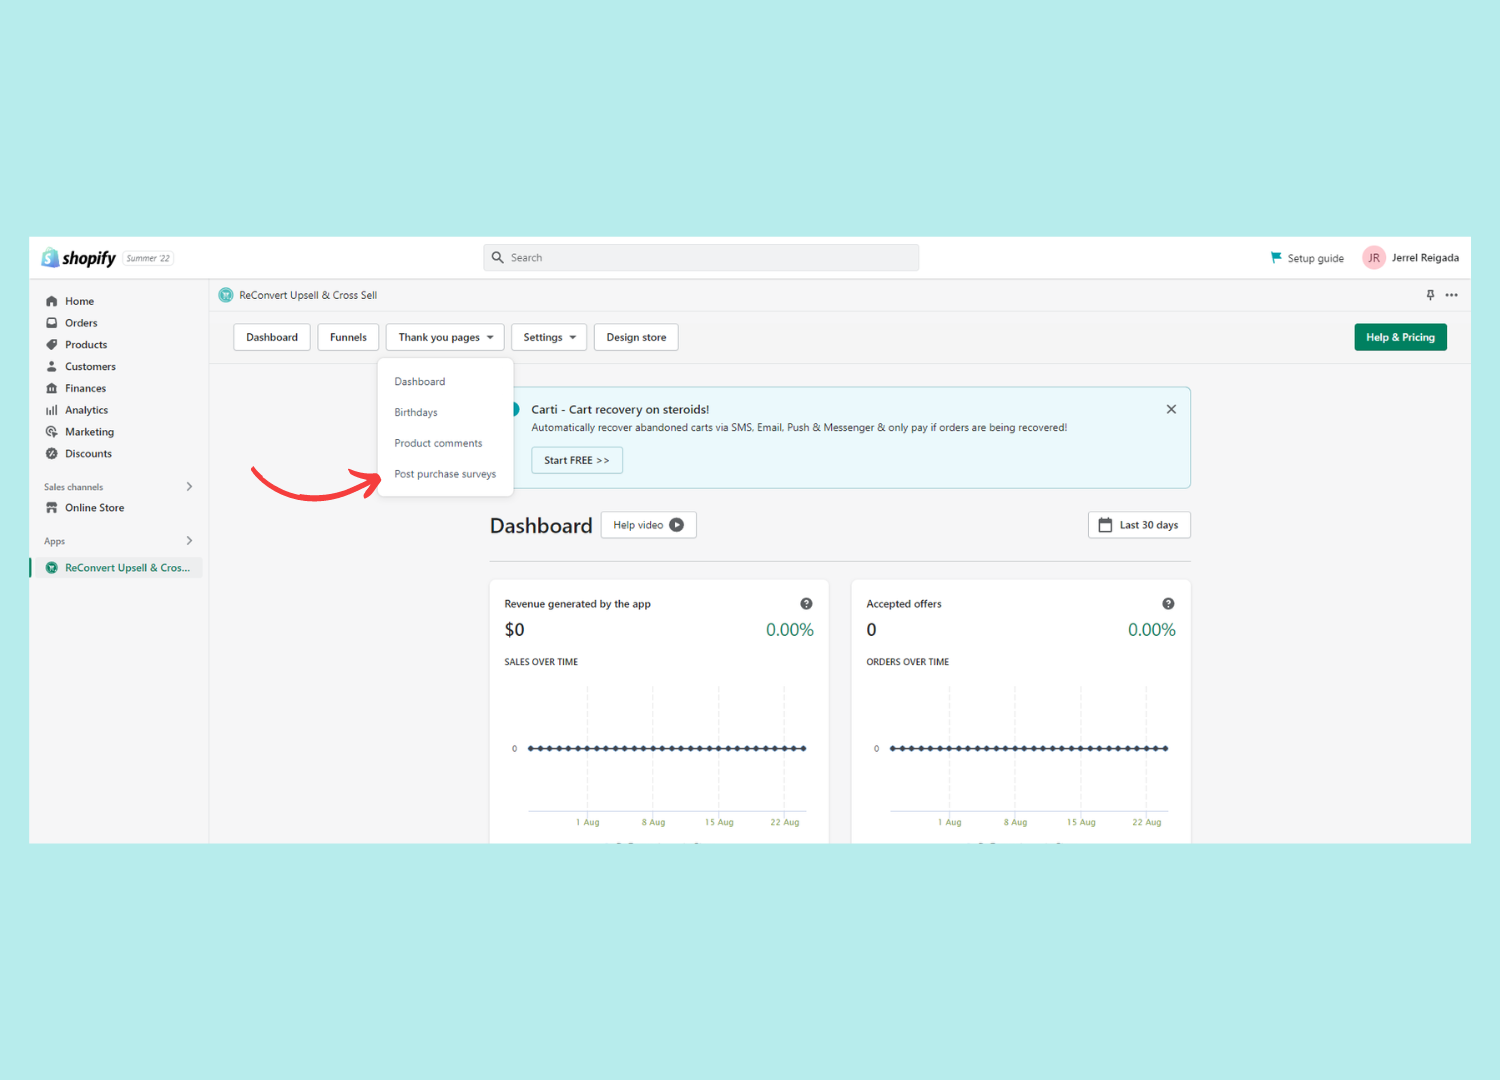Choose Post purchase surveys menu item

click(x=445, y=474)
